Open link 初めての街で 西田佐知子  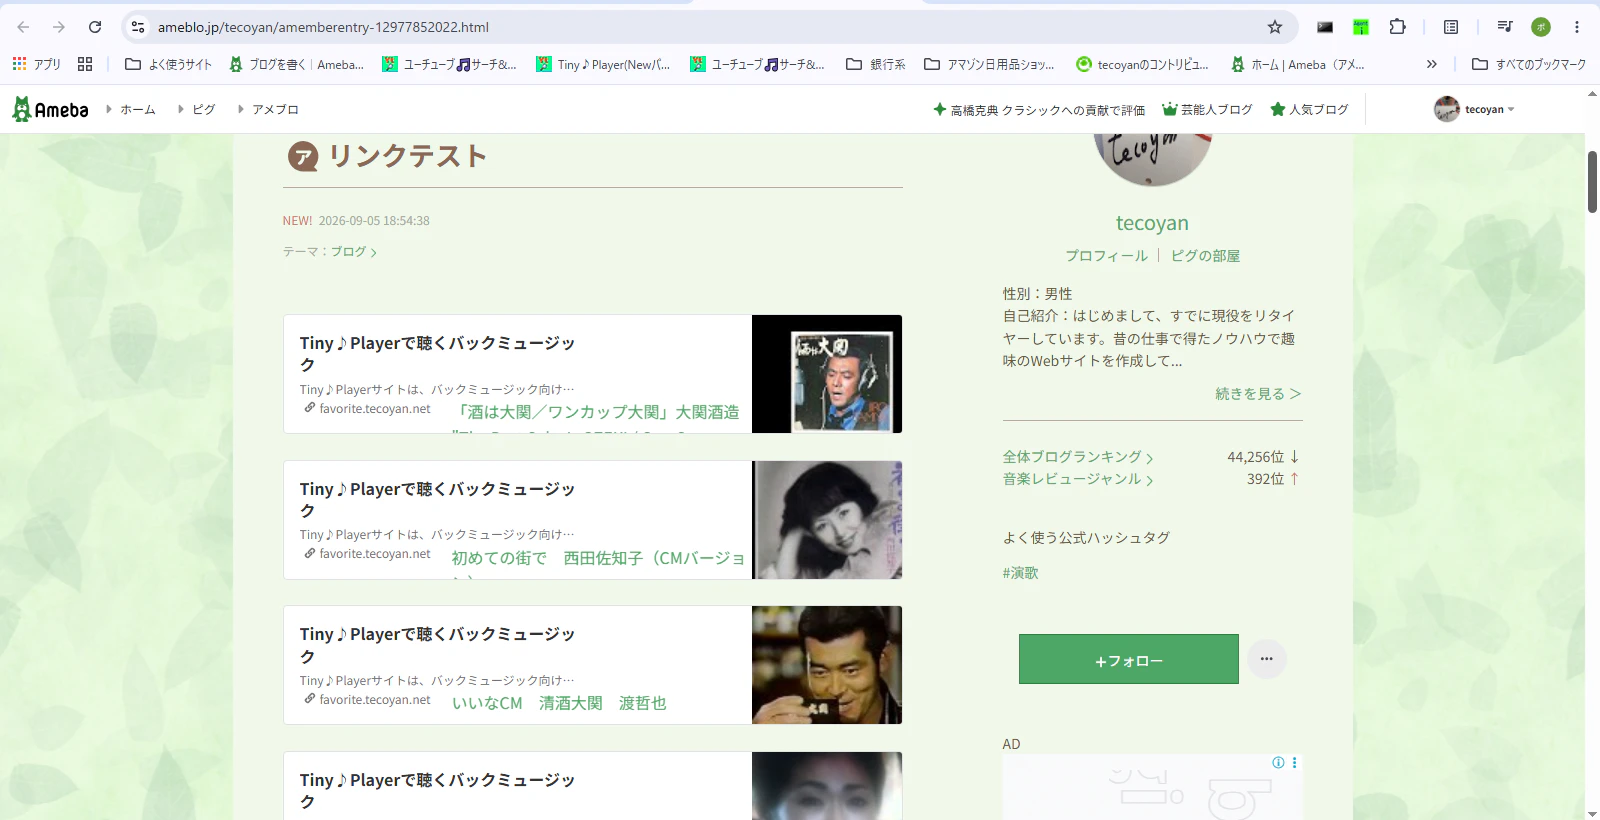tap(597, 558)
